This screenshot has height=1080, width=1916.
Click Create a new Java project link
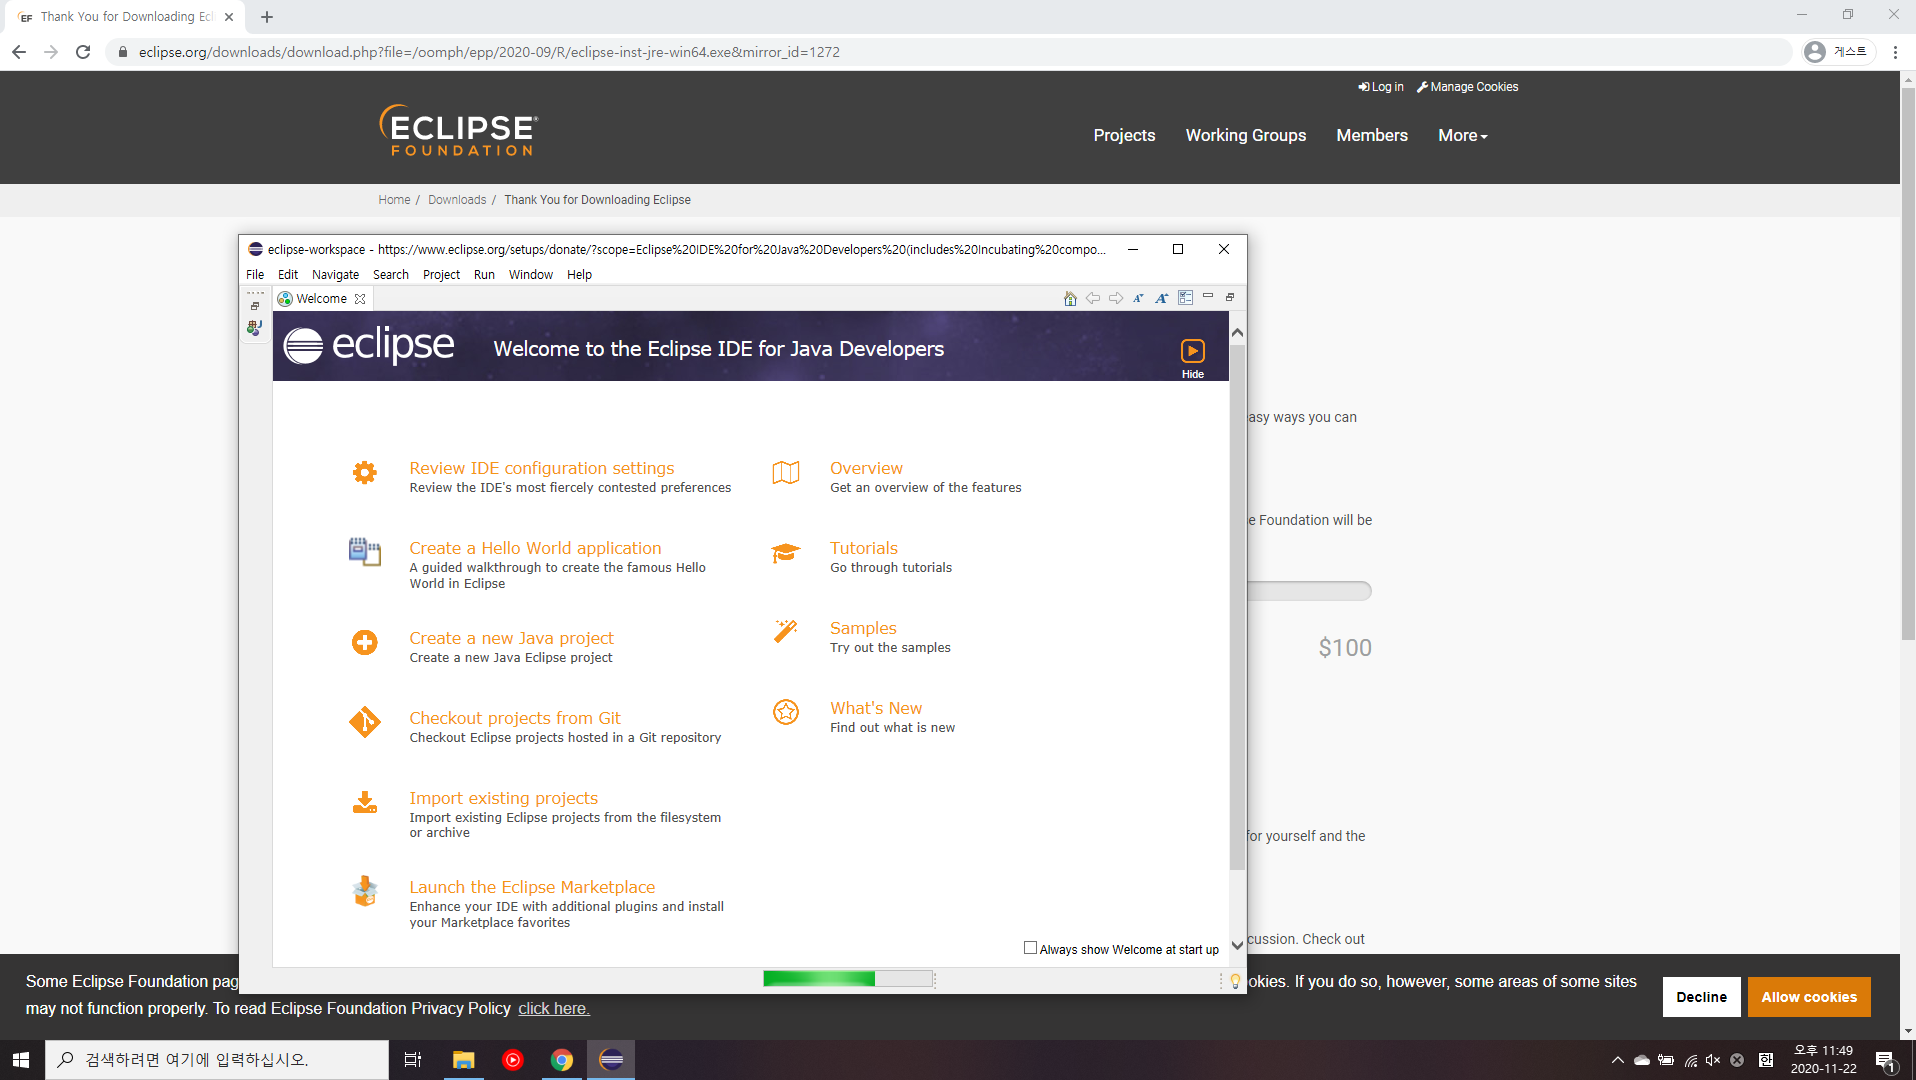click(x=511, y=638)
